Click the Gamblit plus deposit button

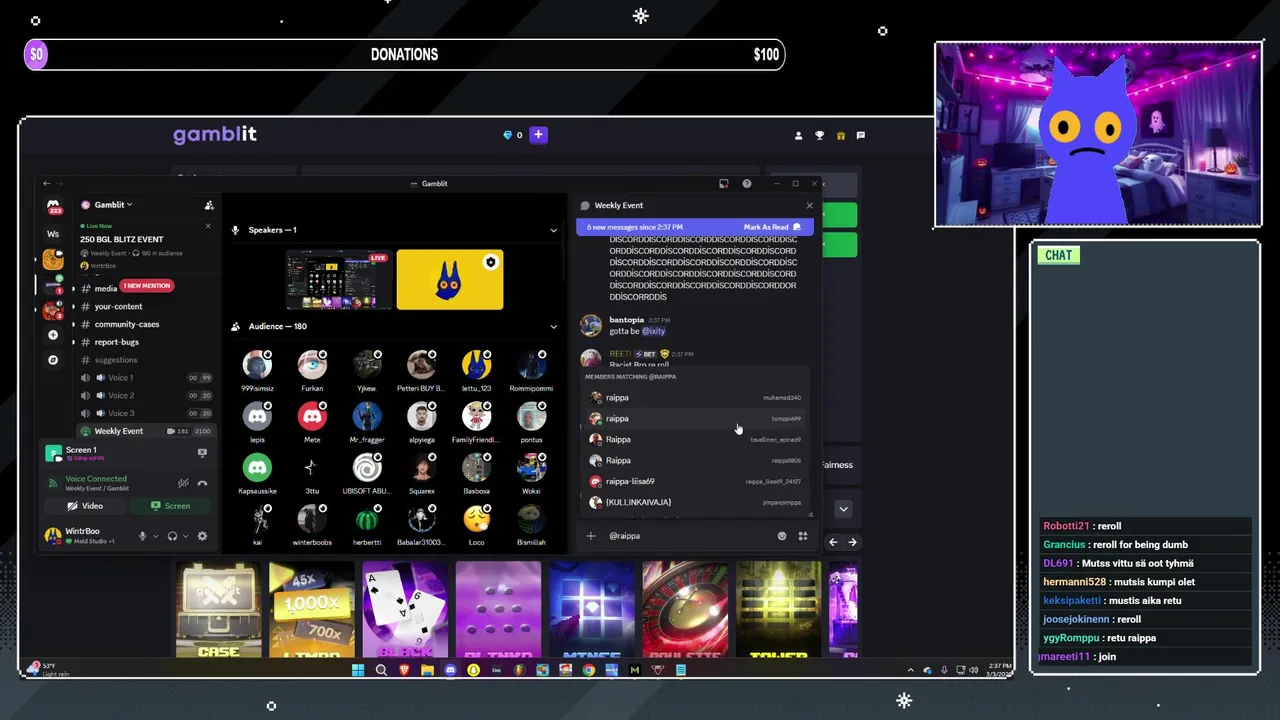pos(538,135)
